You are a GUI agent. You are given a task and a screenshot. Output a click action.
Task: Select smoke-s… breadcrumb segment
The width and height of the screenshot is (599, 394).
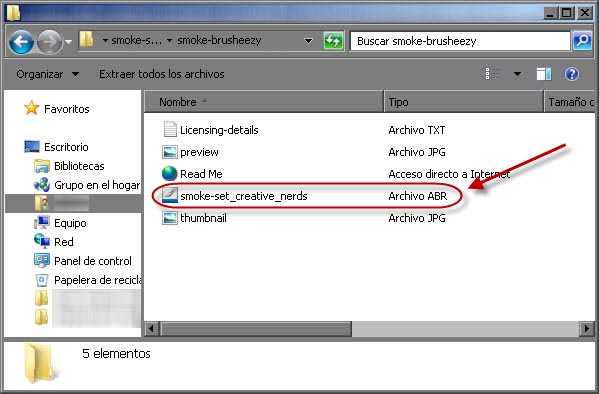coord(136,40)
